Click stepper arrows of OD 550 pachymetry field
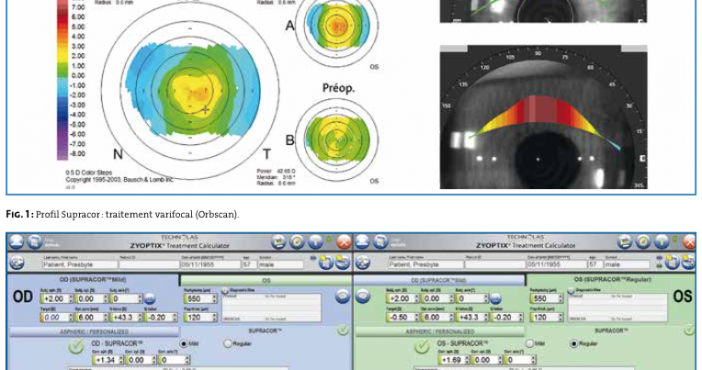The height and width of the screenshot is (370, 702). [x=214, y=299]
